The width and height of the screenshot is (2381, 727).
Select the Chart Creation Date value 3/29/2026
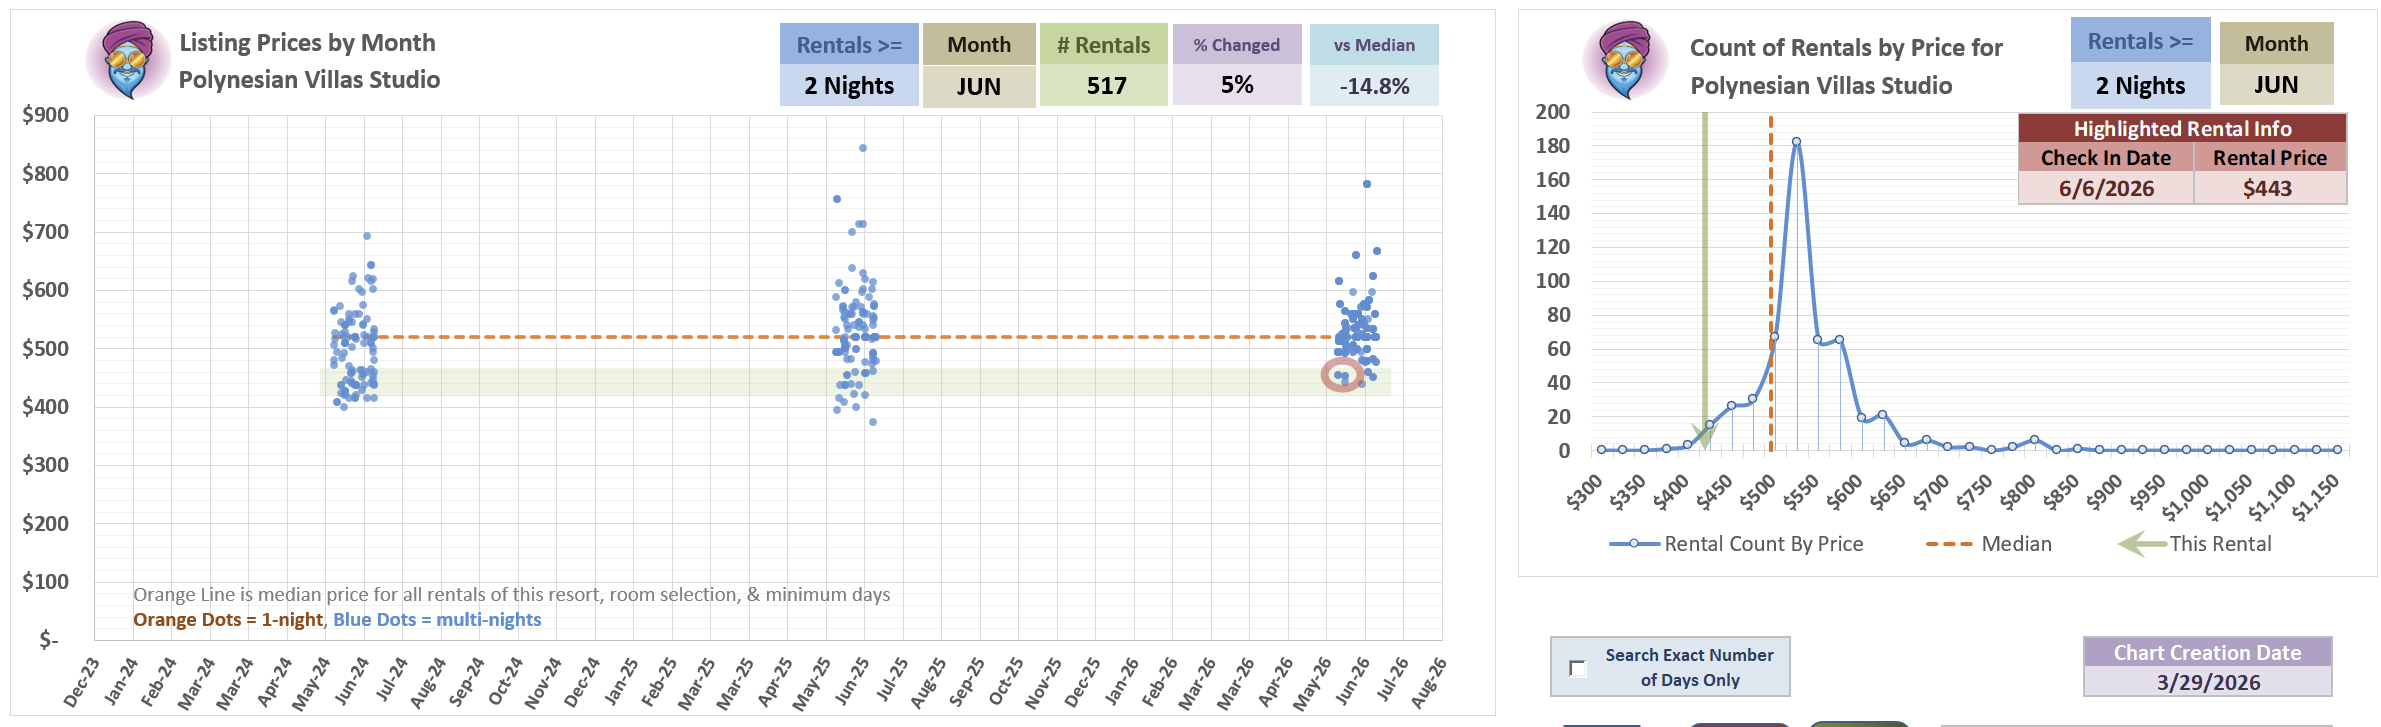point(2208,682)
